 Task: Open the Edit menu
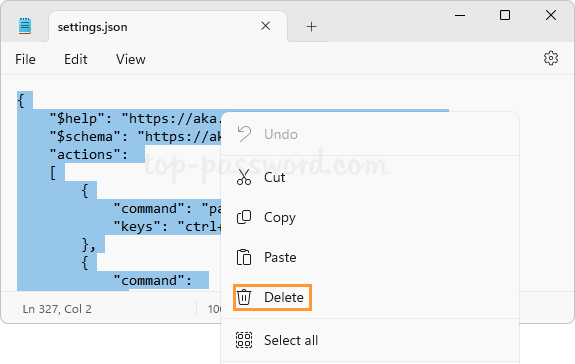pos(76,59)
